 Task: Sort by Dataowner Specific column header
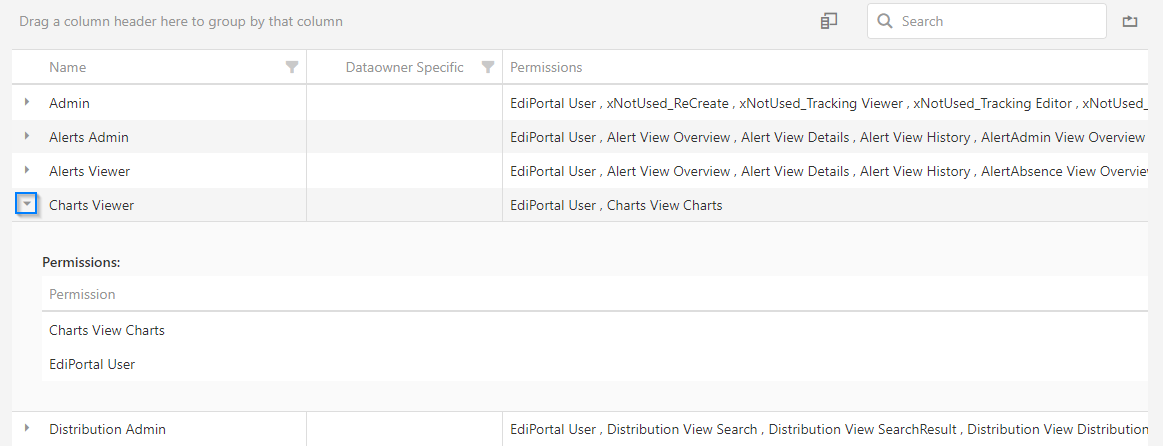pos(404,67)
